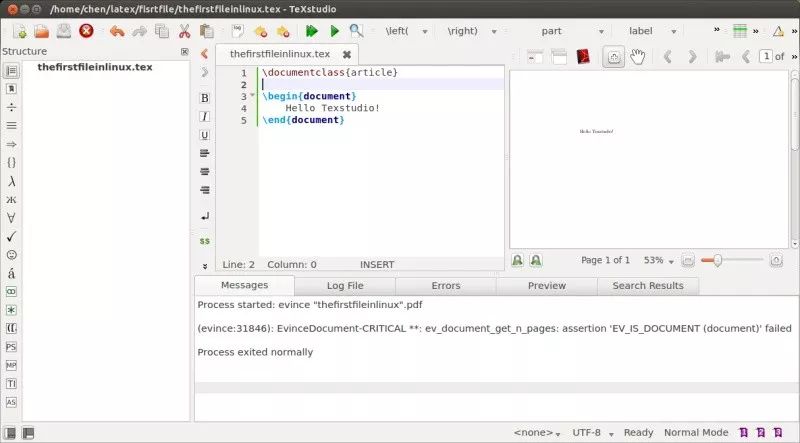800x443 pixels.
Task: Open checkmark symbols panel
Action: pyautogui.click(x=11, y=236)
